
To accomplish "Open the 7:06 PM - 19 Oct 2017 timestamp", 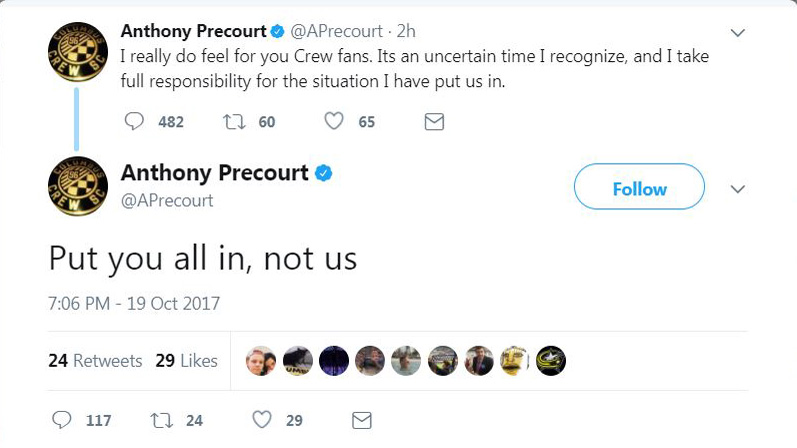I will (x=134, y=303).
